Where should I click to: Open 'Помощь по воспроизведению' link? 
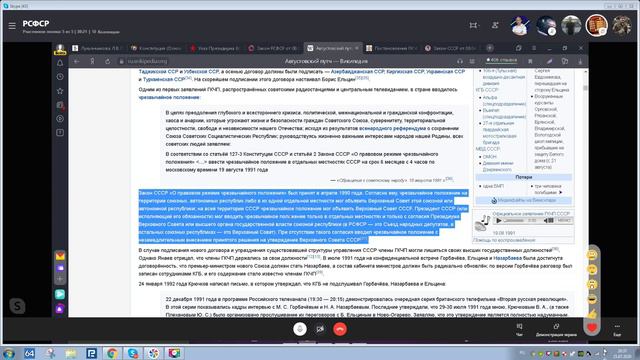[504, 240]
